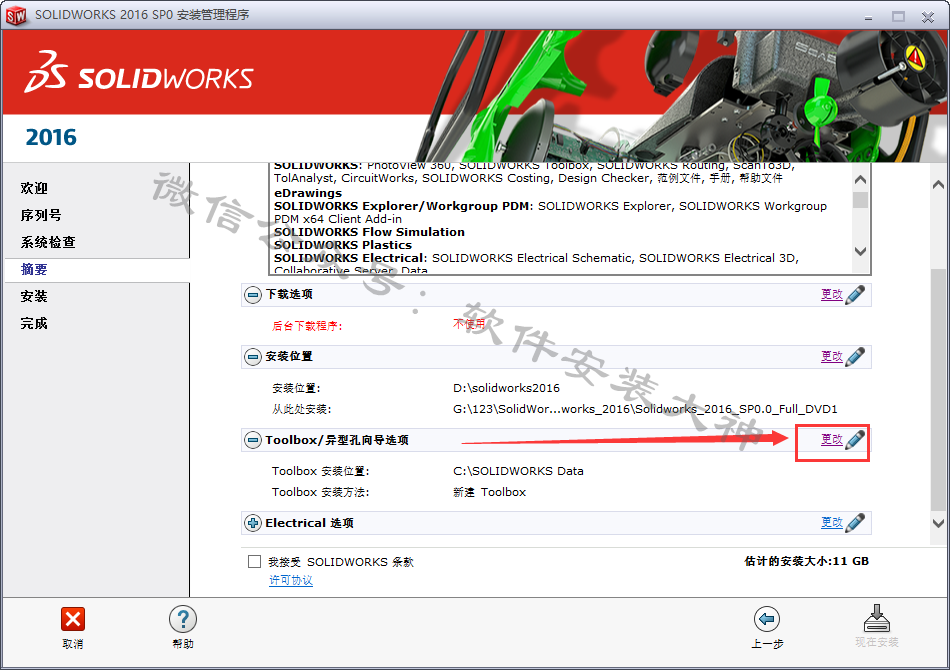Image resolution: width=950 pixels, height=670 pixels.
Task: Open the 许可协议 license agreement link
Action: 291,580
